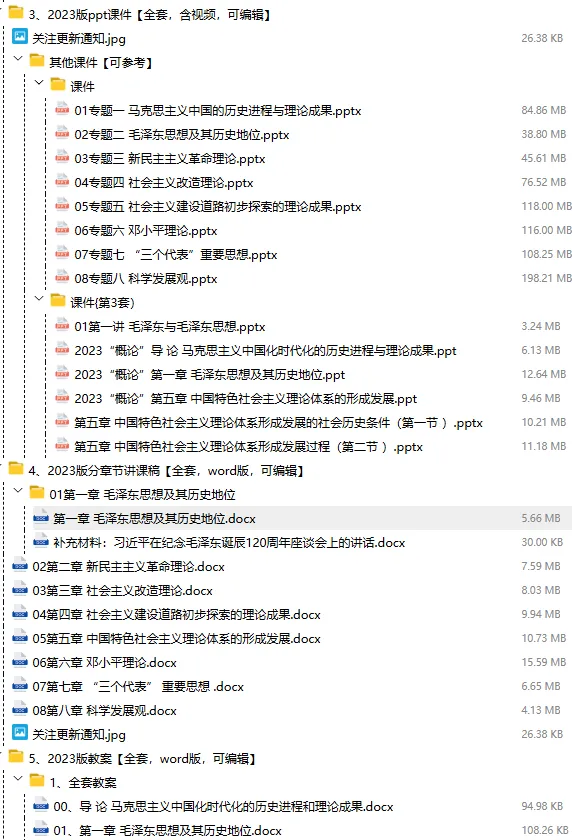
Task: Select file name 02第二章 新民主主义革命理论.docx
Action: point(129,566)
